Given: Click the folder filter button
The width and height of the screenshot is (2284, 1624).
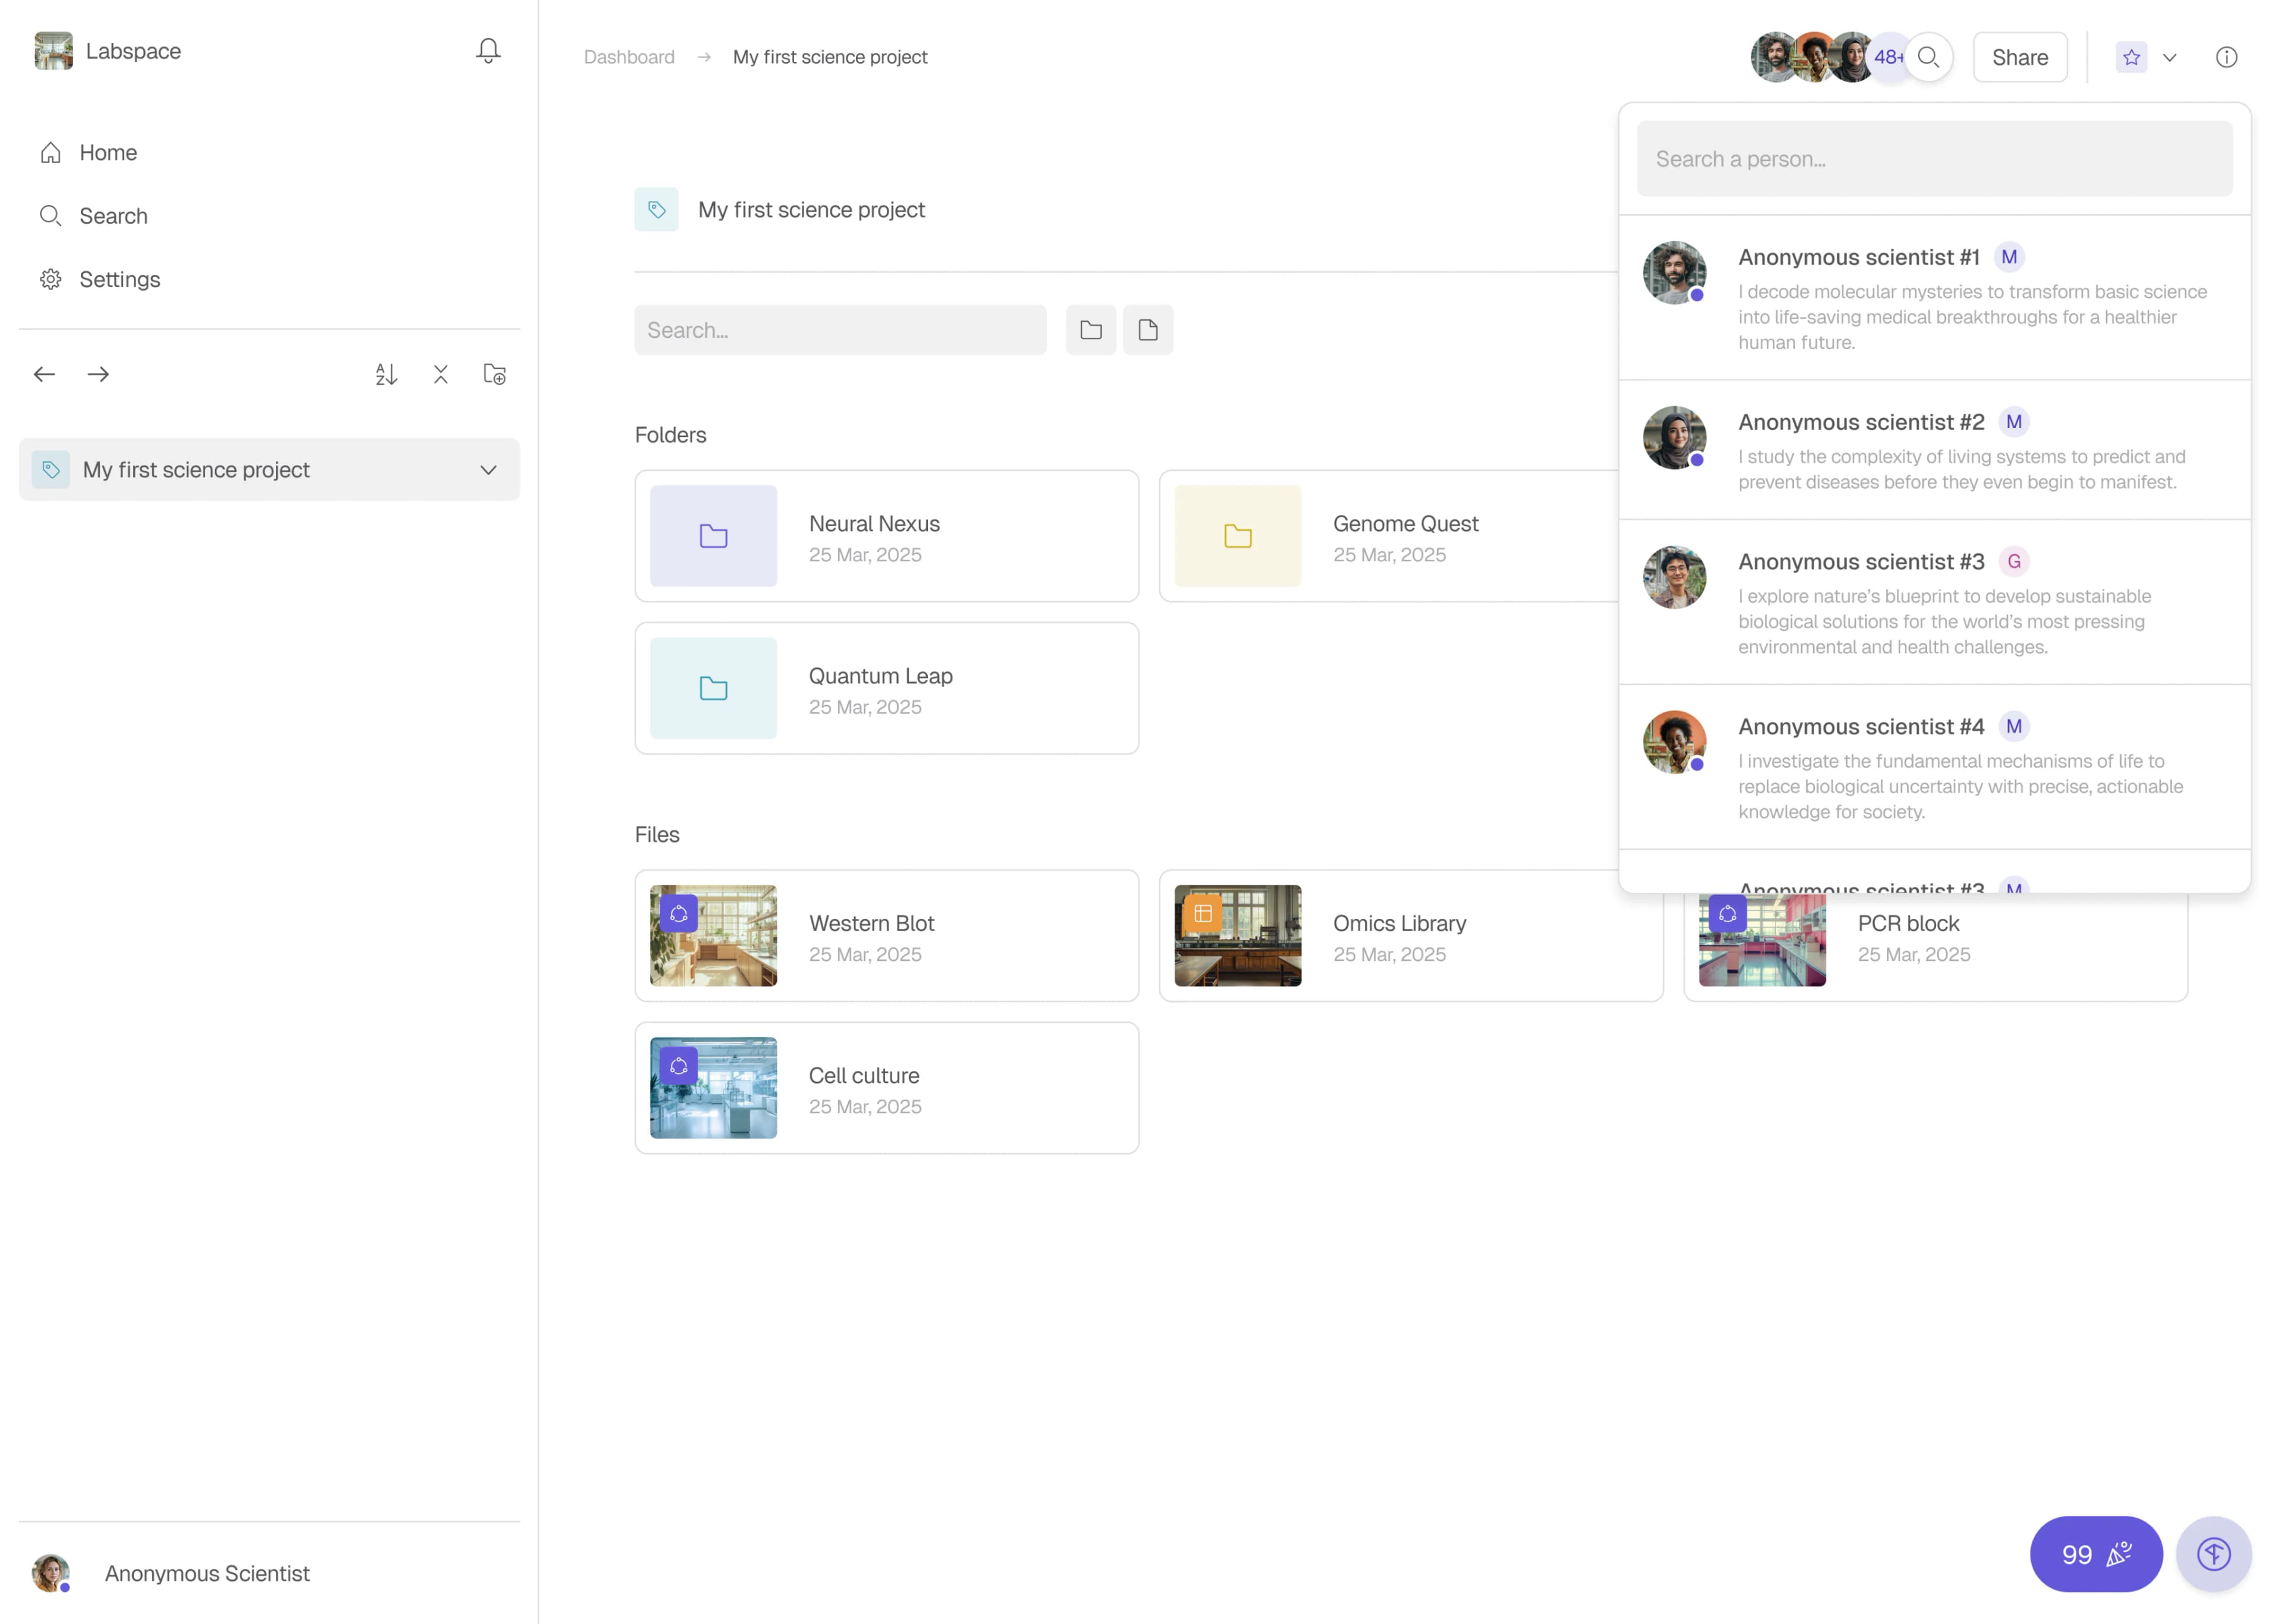Looking at the screenshot, I should pos(1091,330).
